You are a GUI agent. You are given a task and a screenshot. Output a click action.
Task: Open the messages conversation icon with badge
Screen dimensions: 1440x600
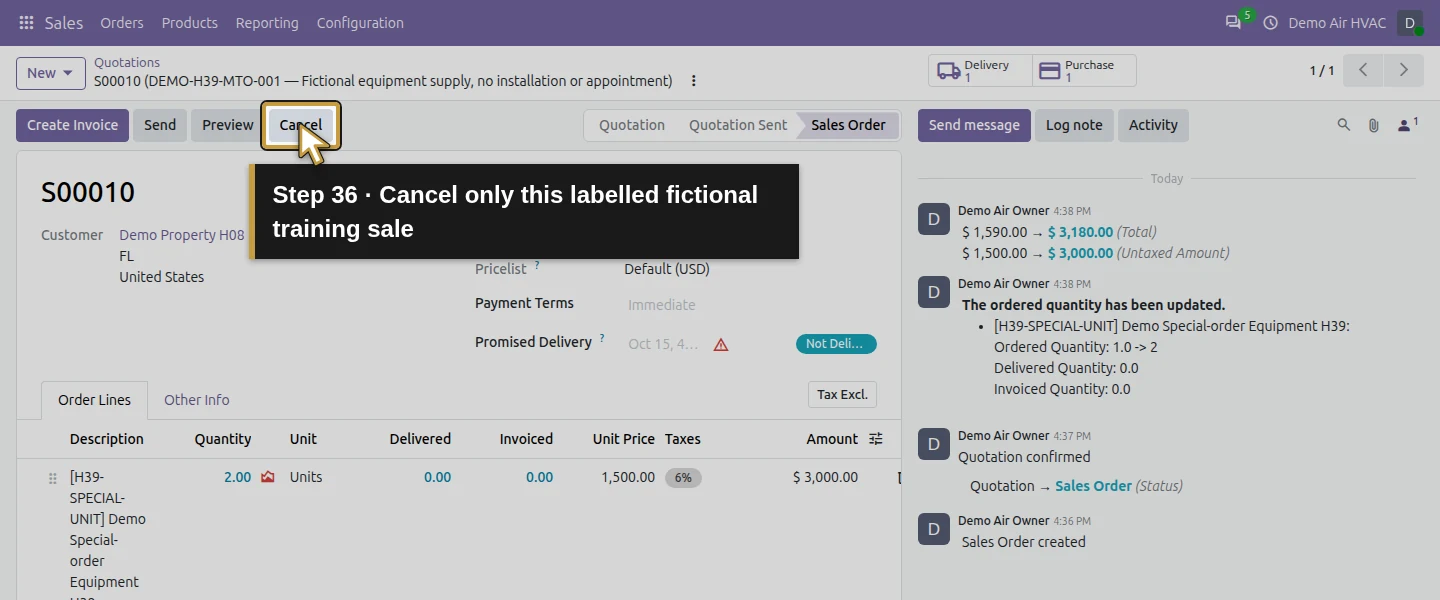(x=1233, y=22)
